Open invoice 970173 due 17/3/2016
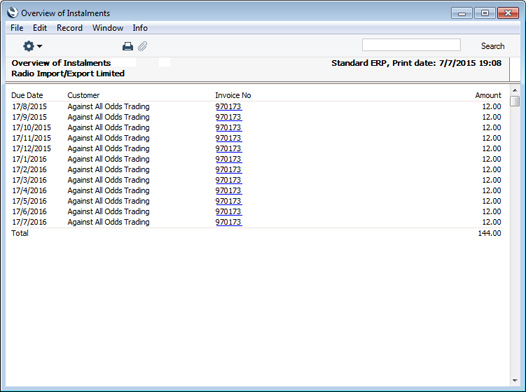 228,180
